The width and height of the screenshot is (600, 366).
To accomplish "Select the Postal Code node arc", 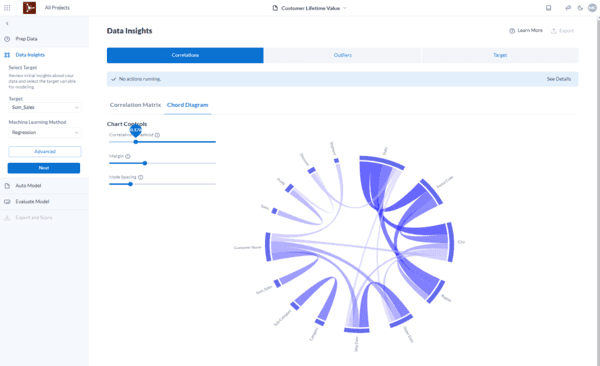I will point(432,191).
